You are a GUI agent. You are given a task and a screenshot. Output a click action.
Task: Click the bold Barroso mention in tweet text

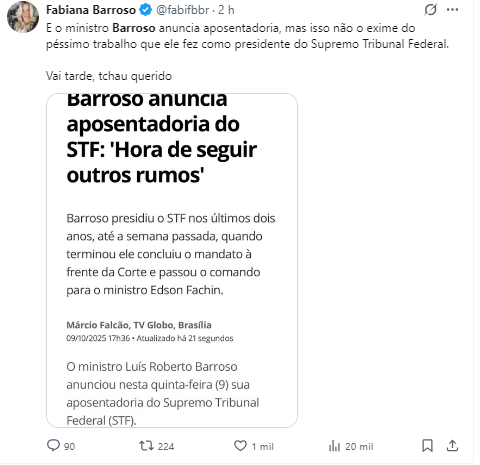134,28
